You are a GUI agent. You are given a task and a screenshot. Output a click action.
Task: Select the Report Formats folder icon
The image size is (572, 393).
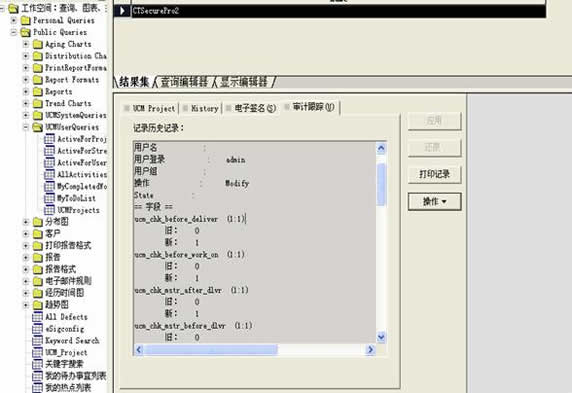38,80
